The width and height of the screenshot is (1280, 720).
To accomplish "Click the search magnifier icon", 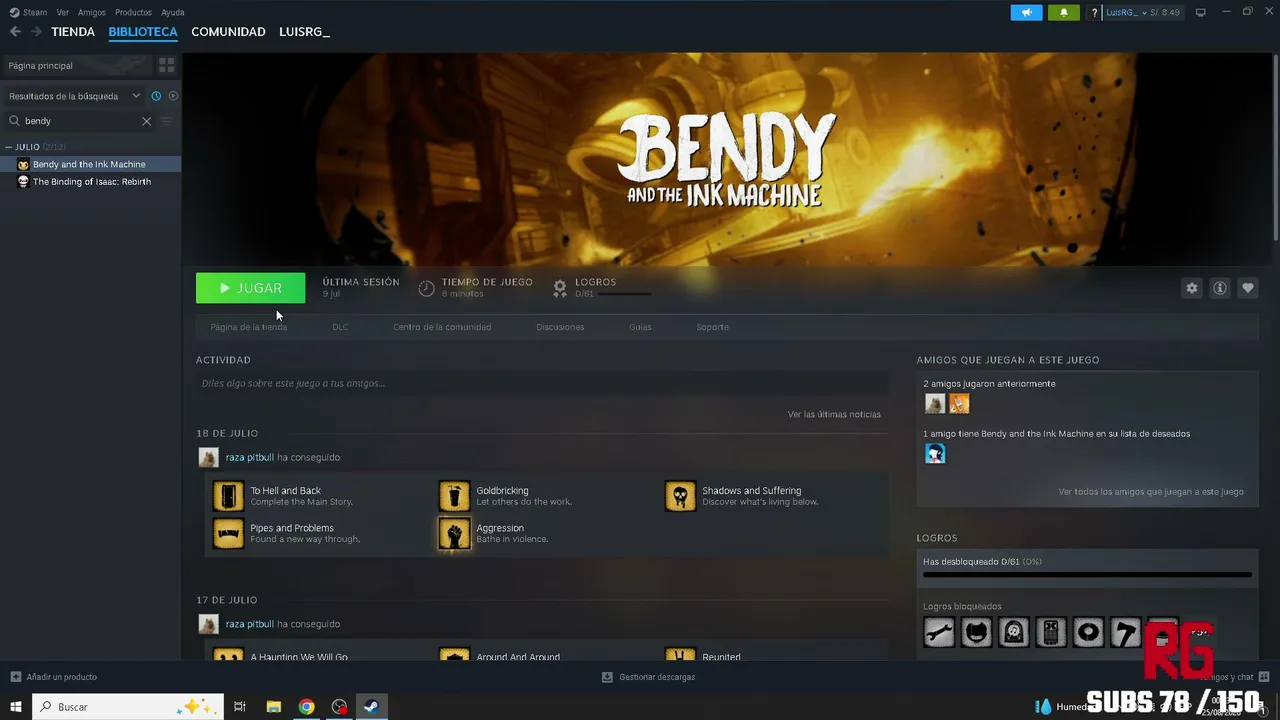I will click(x=14, y=121).
